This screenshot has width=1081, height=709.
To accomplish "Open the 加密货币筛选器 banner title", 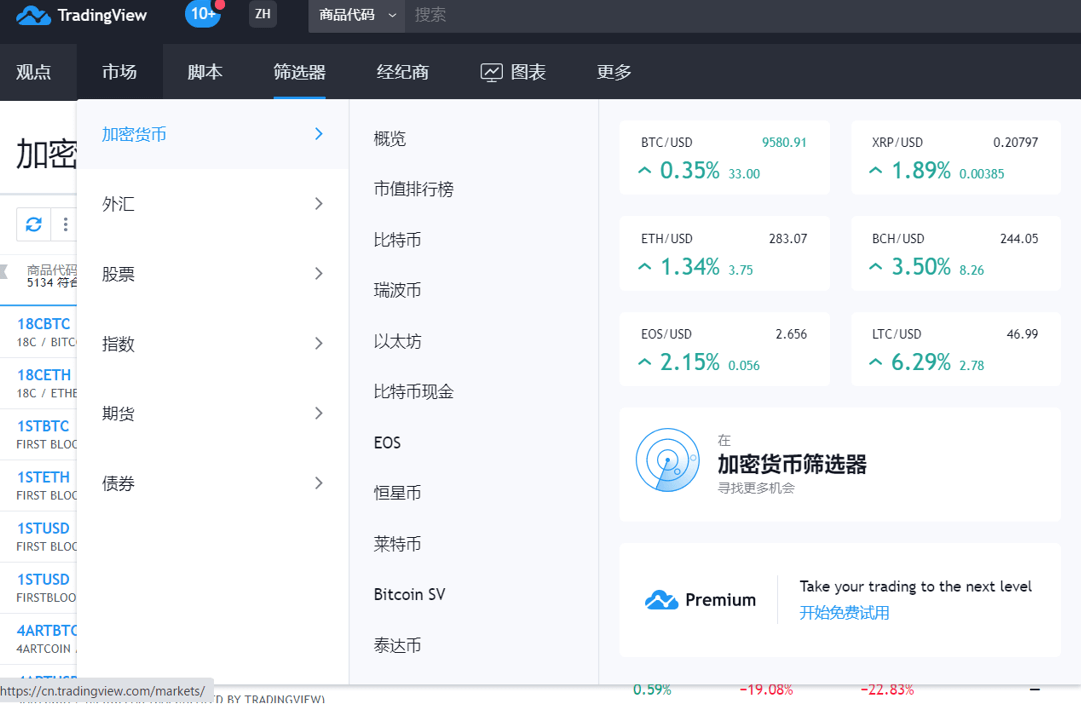I will (791, 465).
